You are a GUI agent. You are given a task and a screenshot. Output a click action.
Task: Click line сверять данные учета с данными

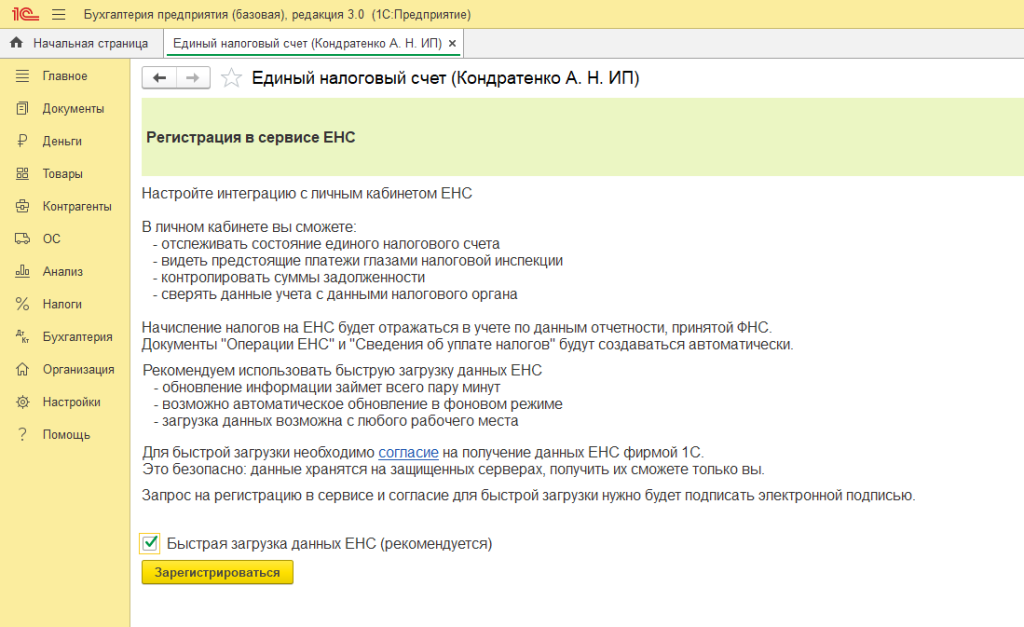pos(335,295)
